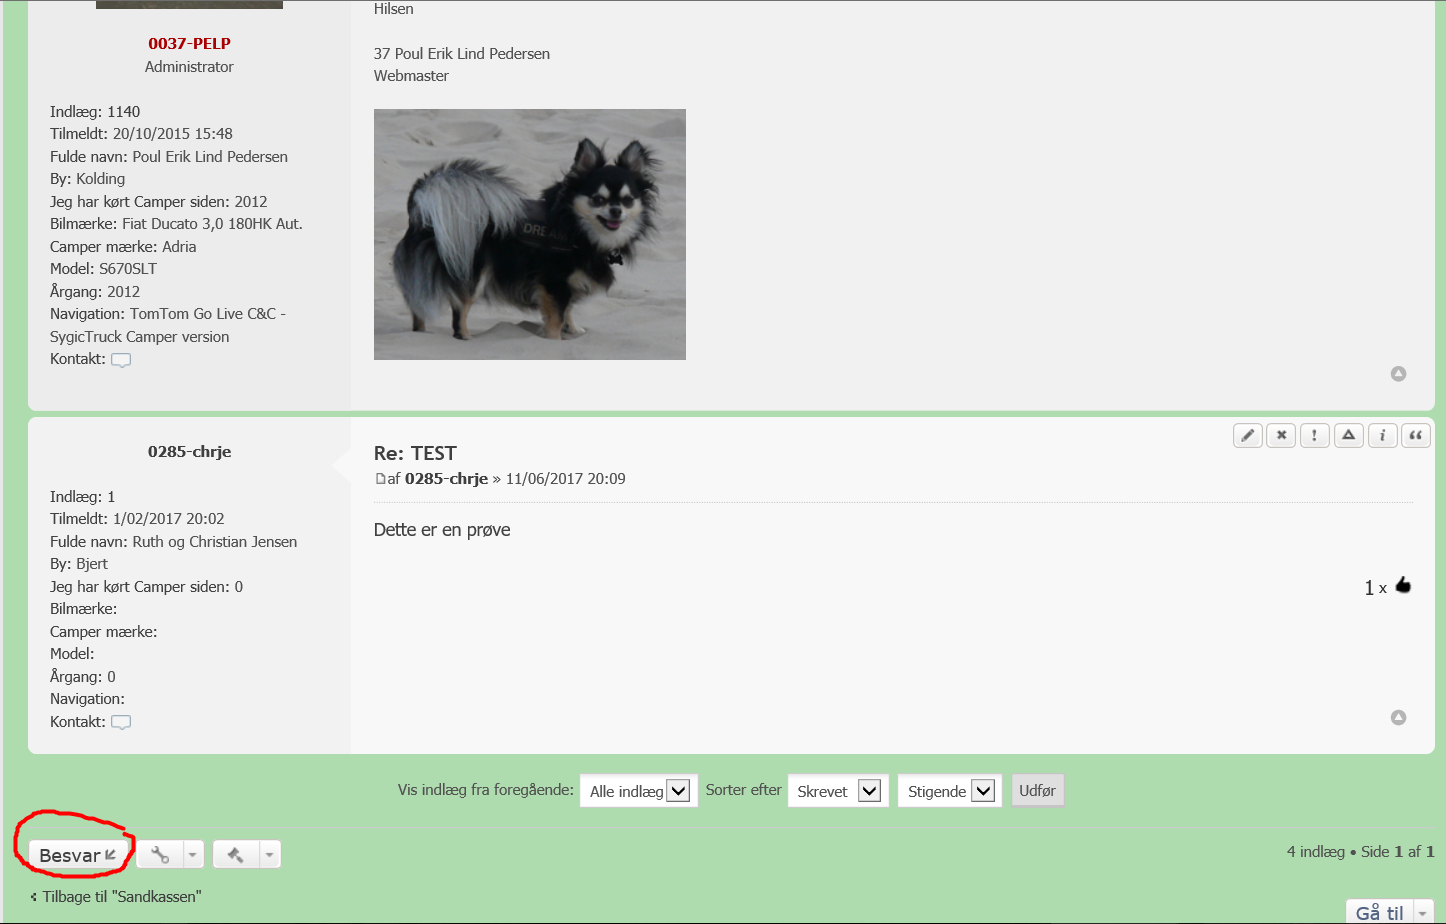Click 'Navigation: TomTom Go Live C&C -' text
The height and width of the screenshot is (924, 1446).
tap(168, 314)
